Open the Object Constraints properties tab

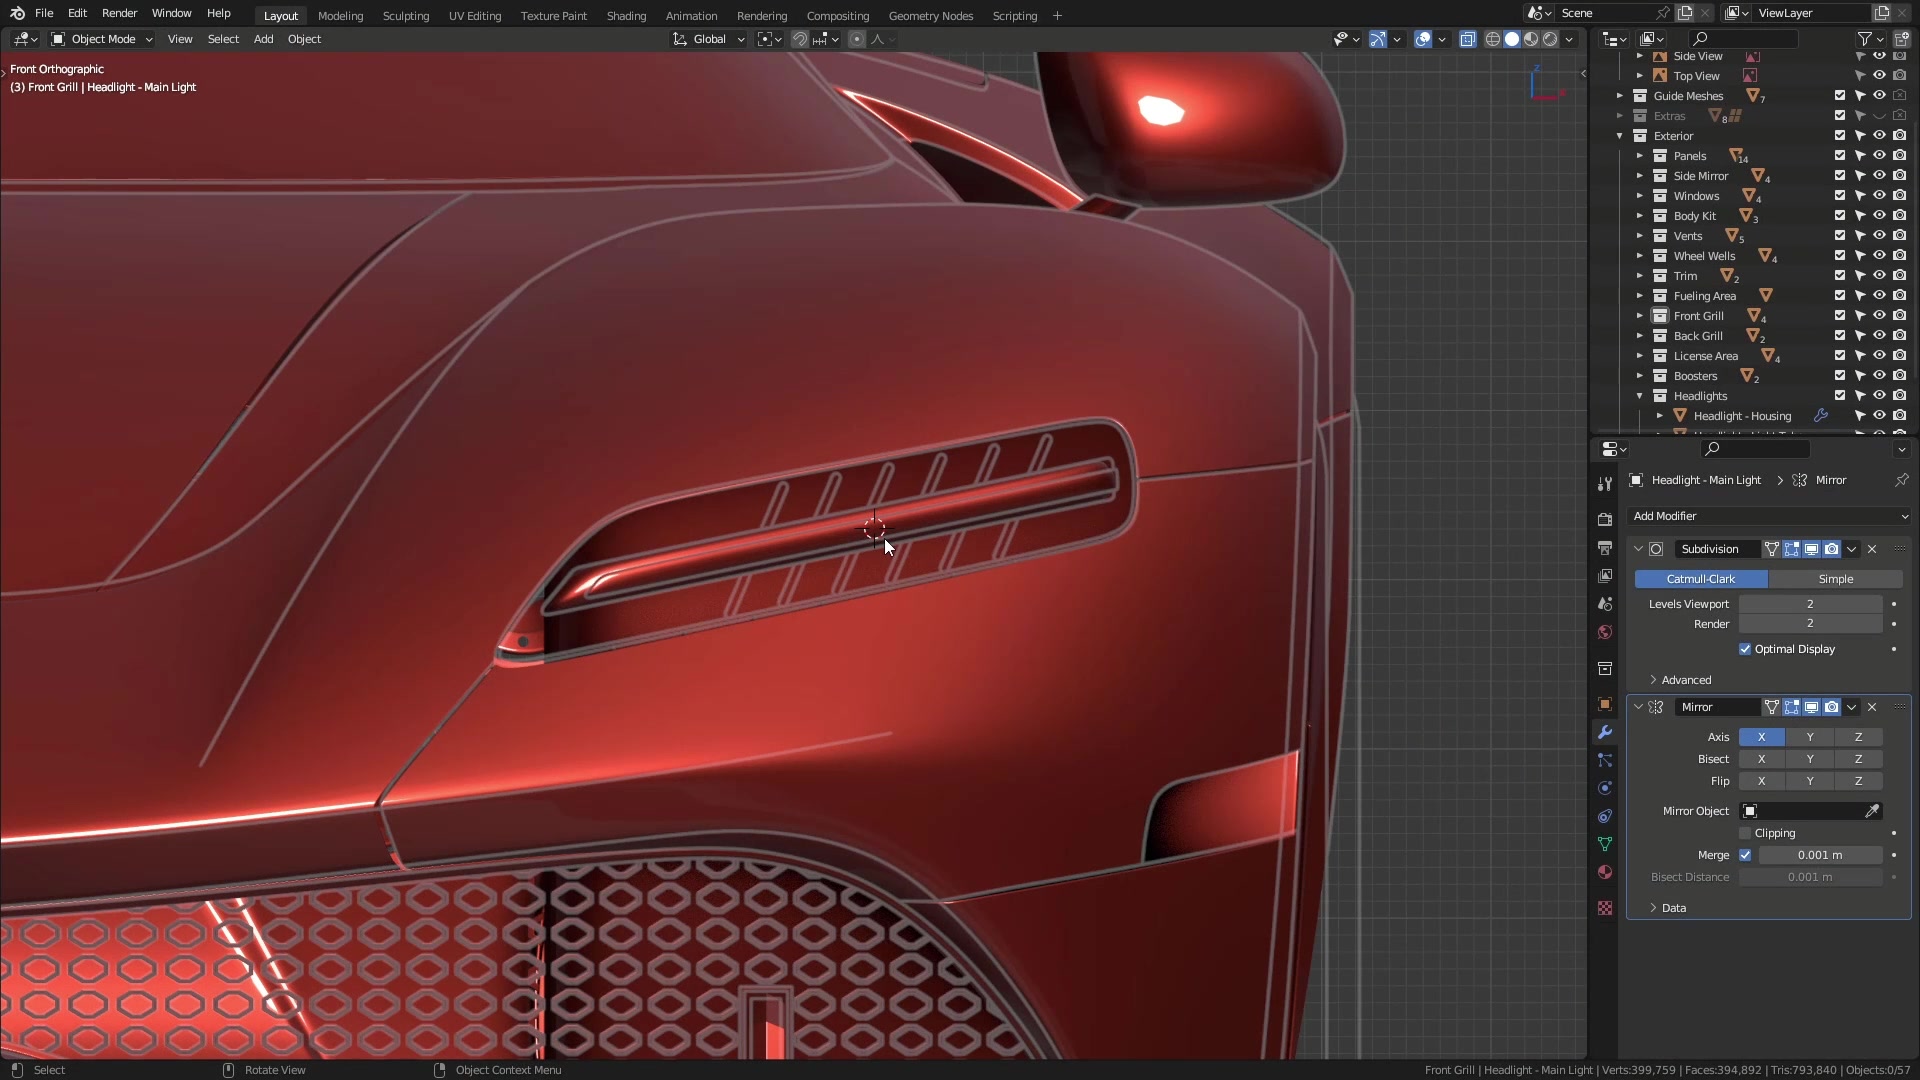pyautogui.click(x=1605, y=816)
